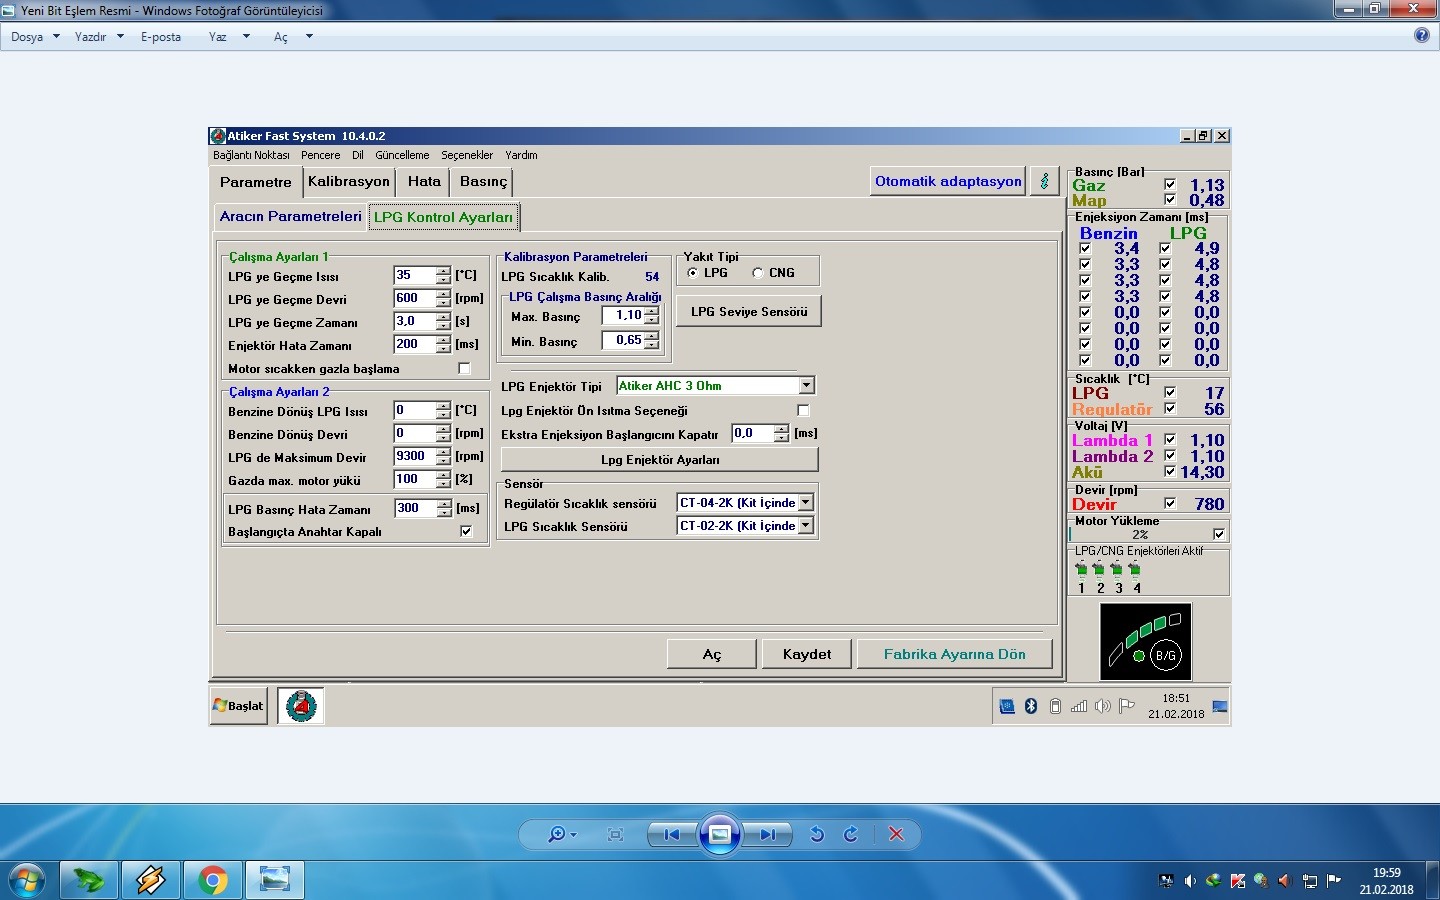Open the LPG Sıcaklık Sensörü dropdown
Screen dimensions: 1440x900
tap(806, 525)
